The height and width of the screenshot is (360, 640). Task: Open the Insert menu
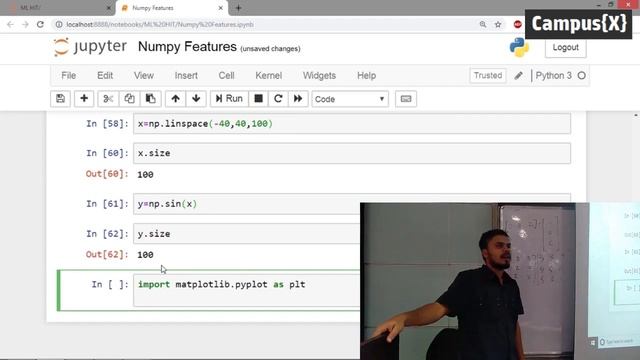186,76
